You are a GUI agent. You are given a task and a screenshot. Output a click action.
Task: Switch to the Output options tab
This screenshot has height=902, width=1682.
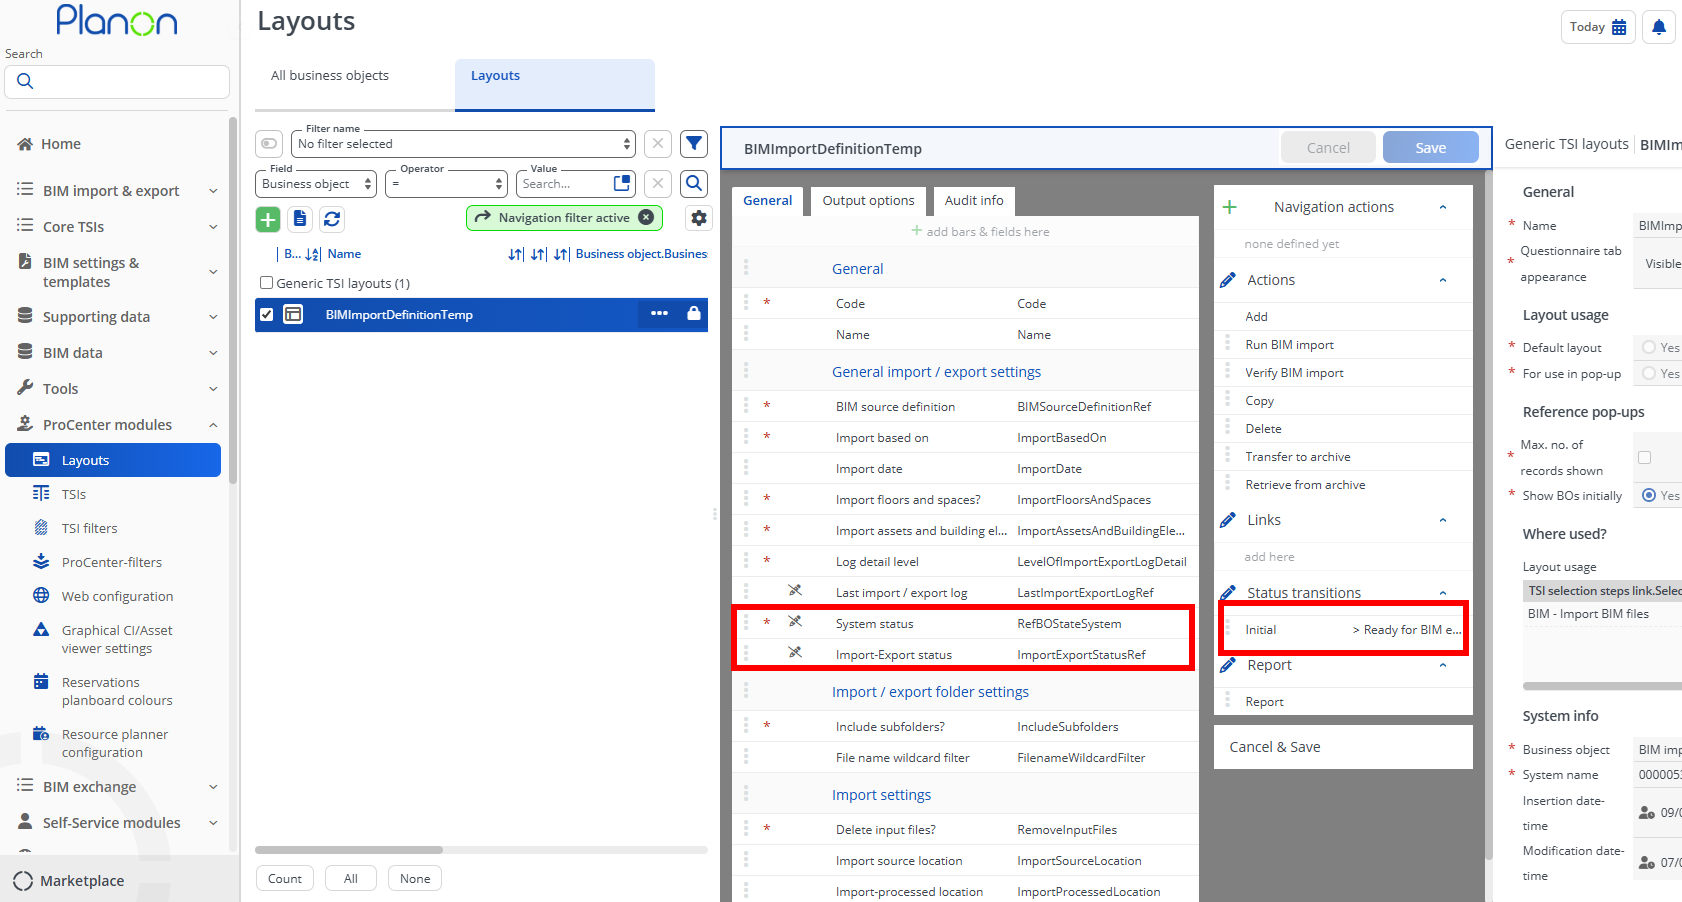[868, 201]
